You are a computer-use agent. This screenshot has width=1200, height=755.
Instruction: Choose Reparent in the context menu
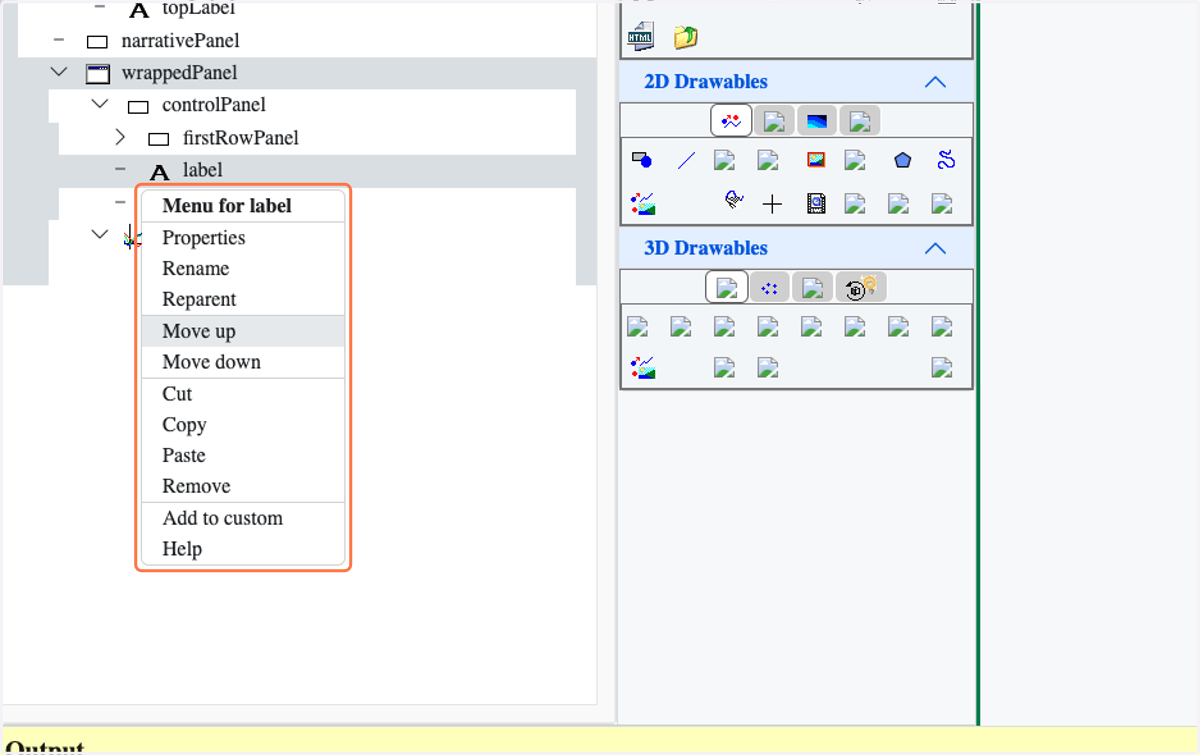(243, 300)
